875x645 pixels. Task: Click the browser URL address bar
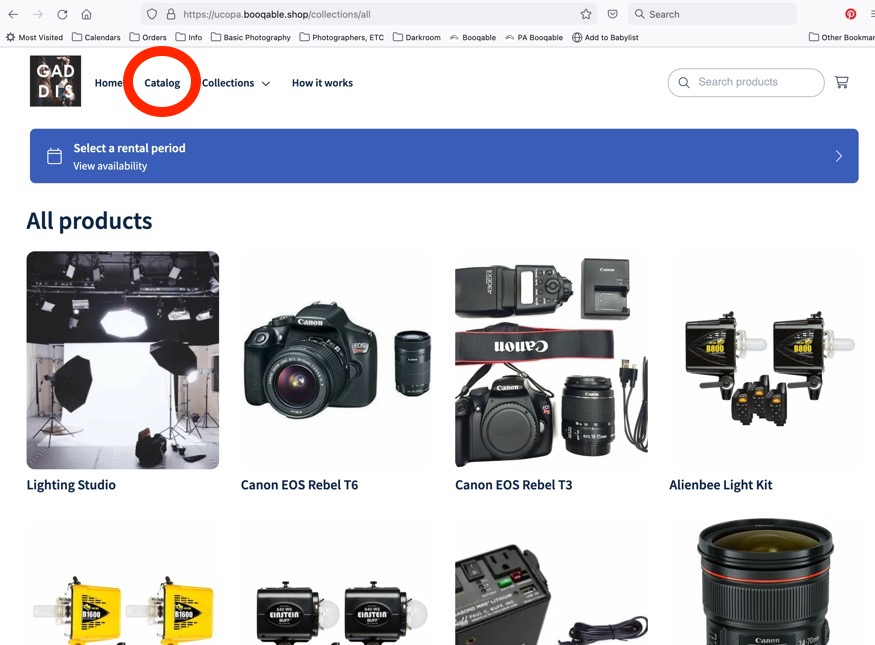(368, 15)
